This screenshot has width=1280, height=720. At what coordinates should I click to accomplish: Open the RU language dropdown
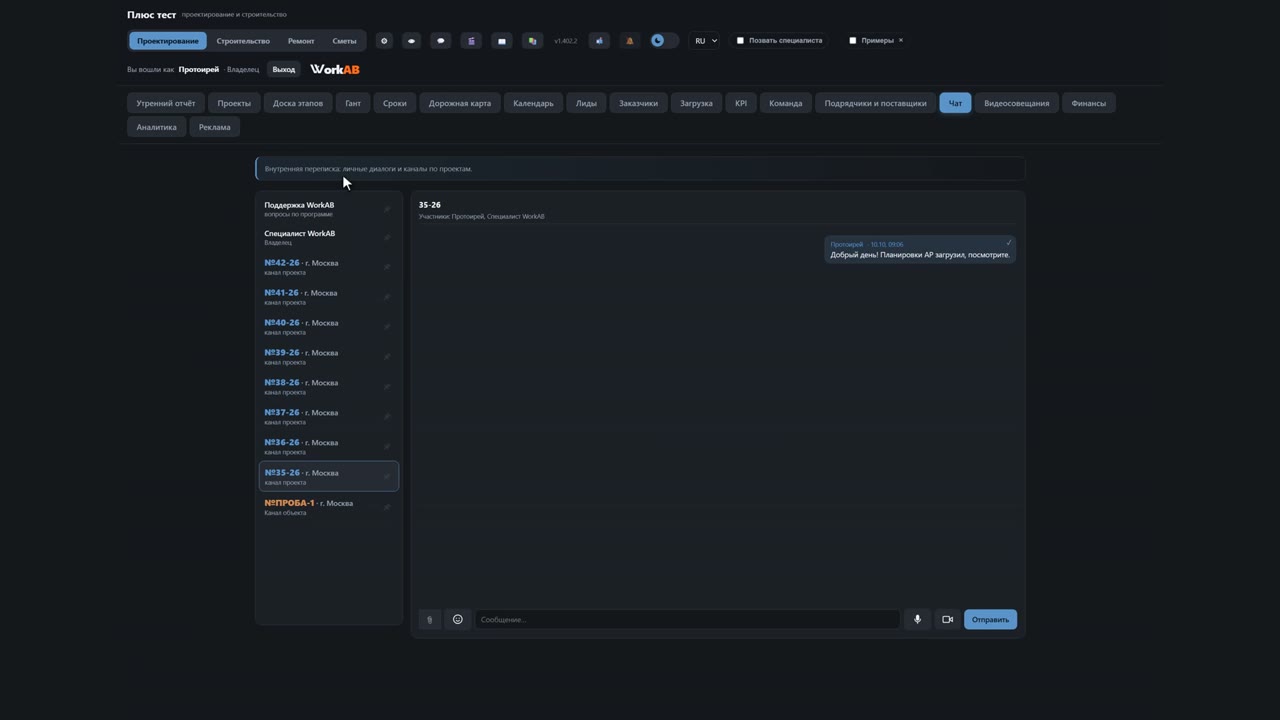coord(705,41)
